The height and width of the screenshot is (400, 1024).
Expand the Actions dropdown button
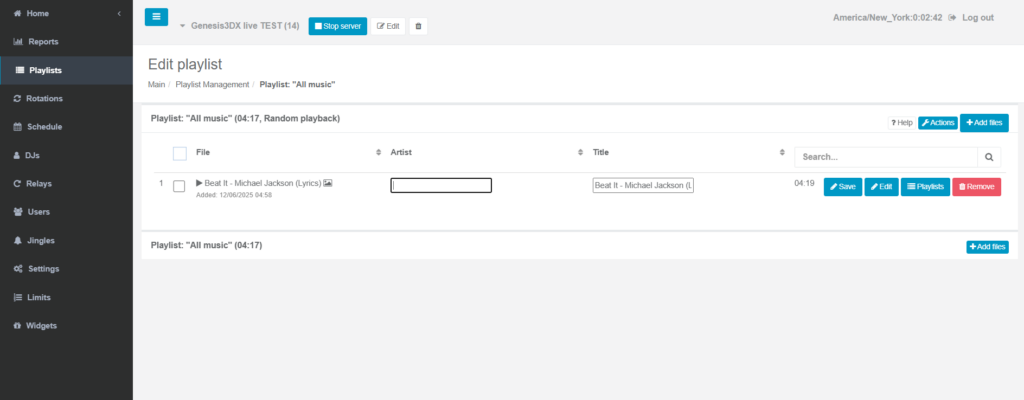[937, 122]
